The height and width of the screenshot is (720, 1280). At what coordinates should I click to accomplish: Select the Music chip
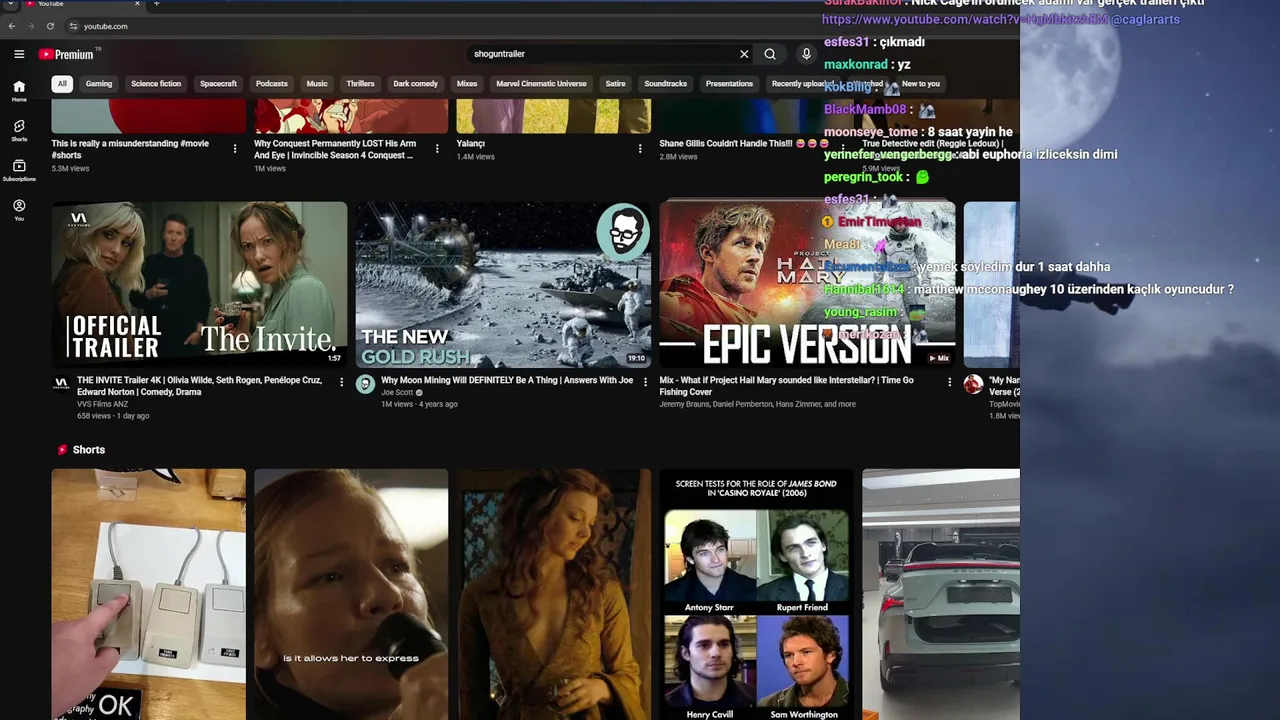click(x=317, y=84)
